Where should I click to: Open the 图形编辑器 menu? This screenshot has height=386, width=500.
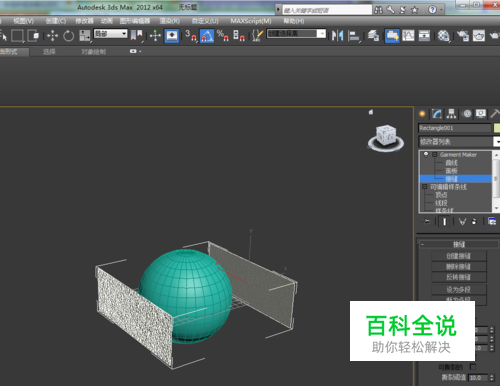pos(135,21)
